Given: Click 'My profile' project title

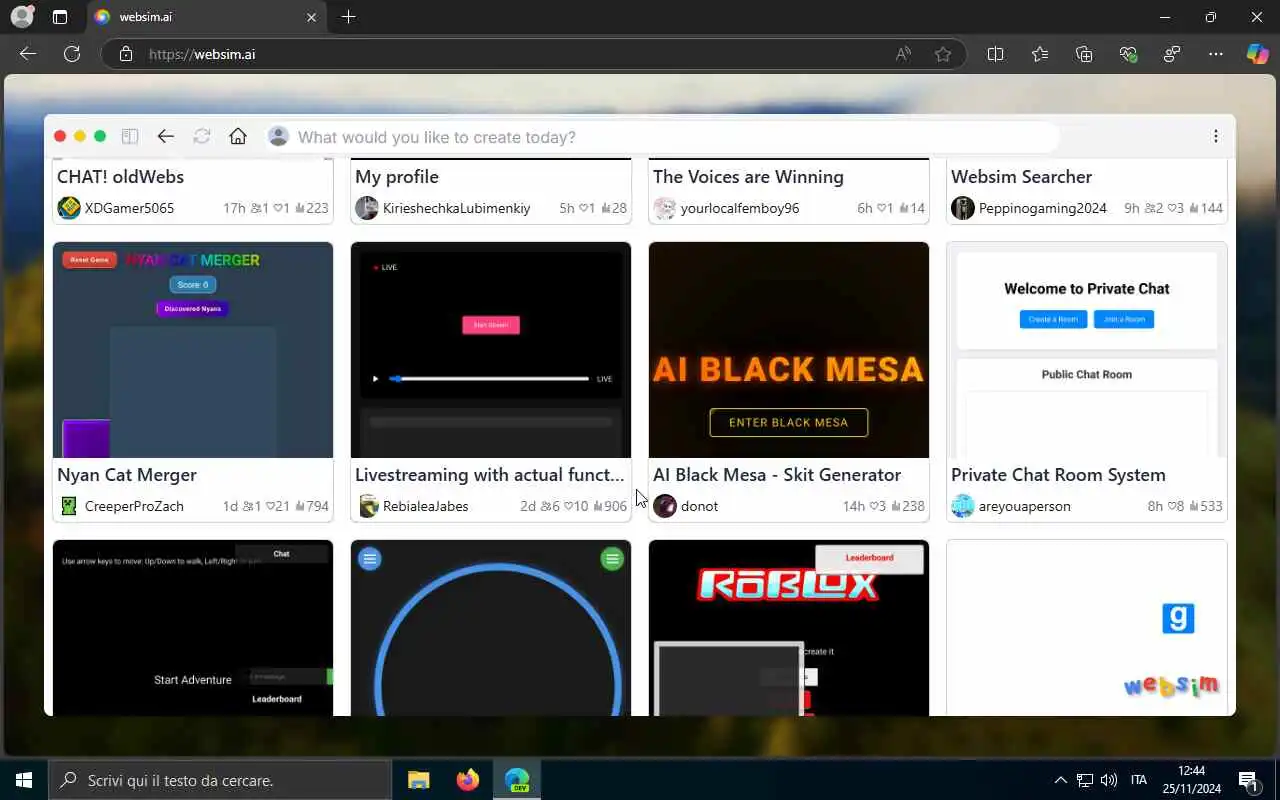Looking at the screenshot, I should (397, 177).
